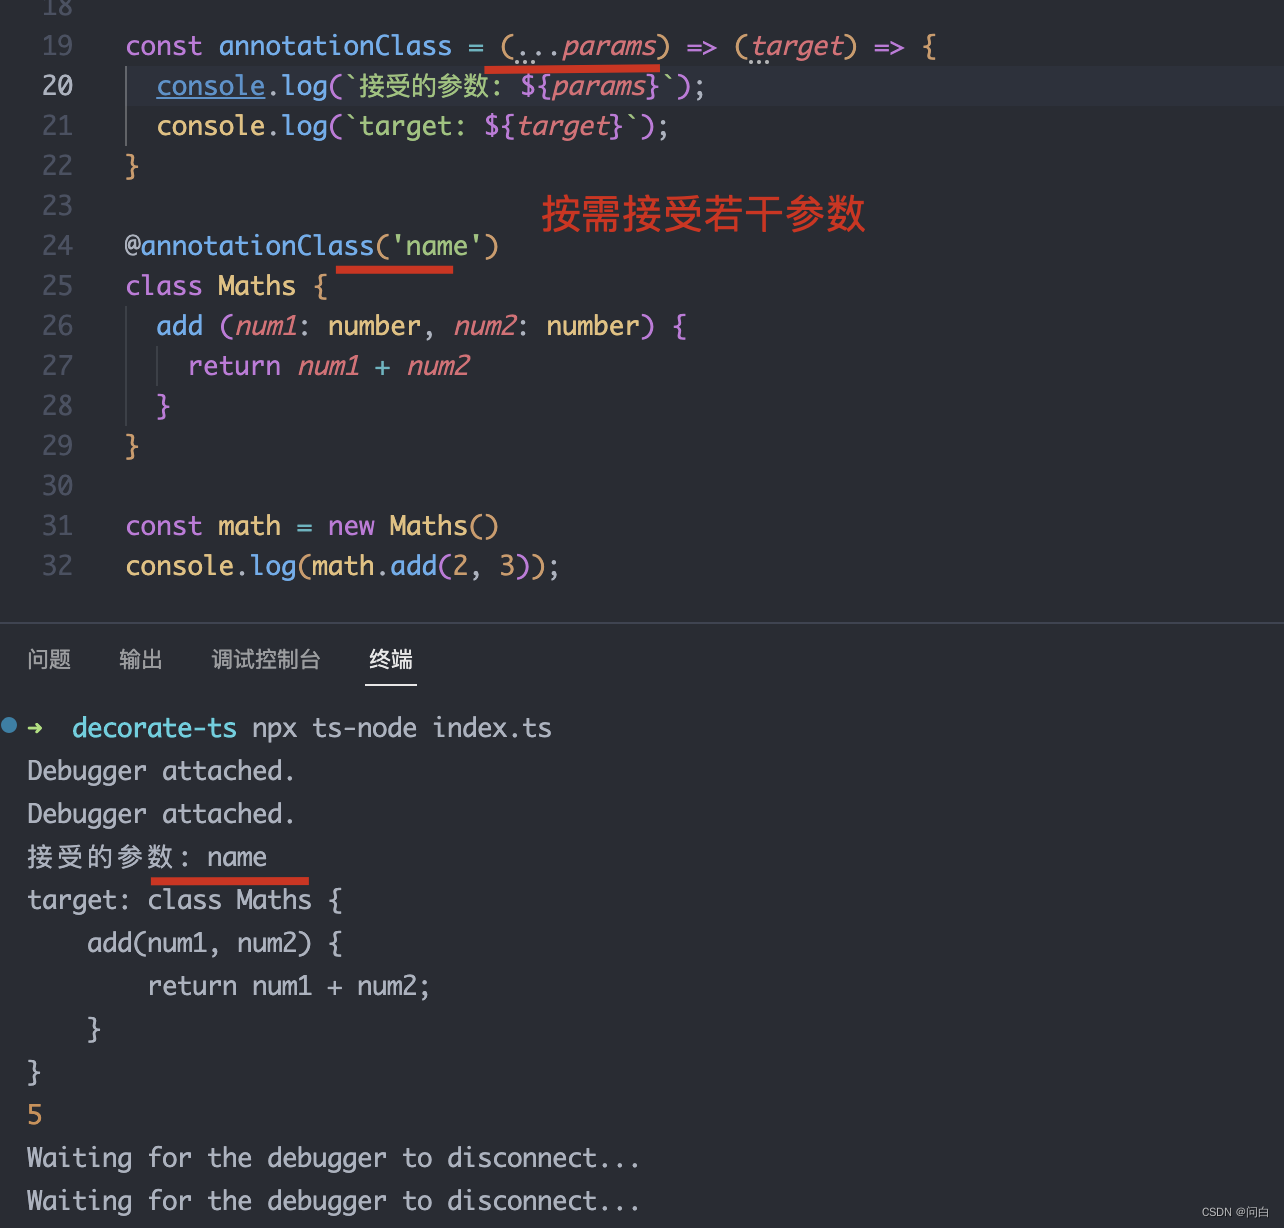Open the 调试控制台 debug console tab
Viewport: 1284px width, 1228px height.
(266, 659)
